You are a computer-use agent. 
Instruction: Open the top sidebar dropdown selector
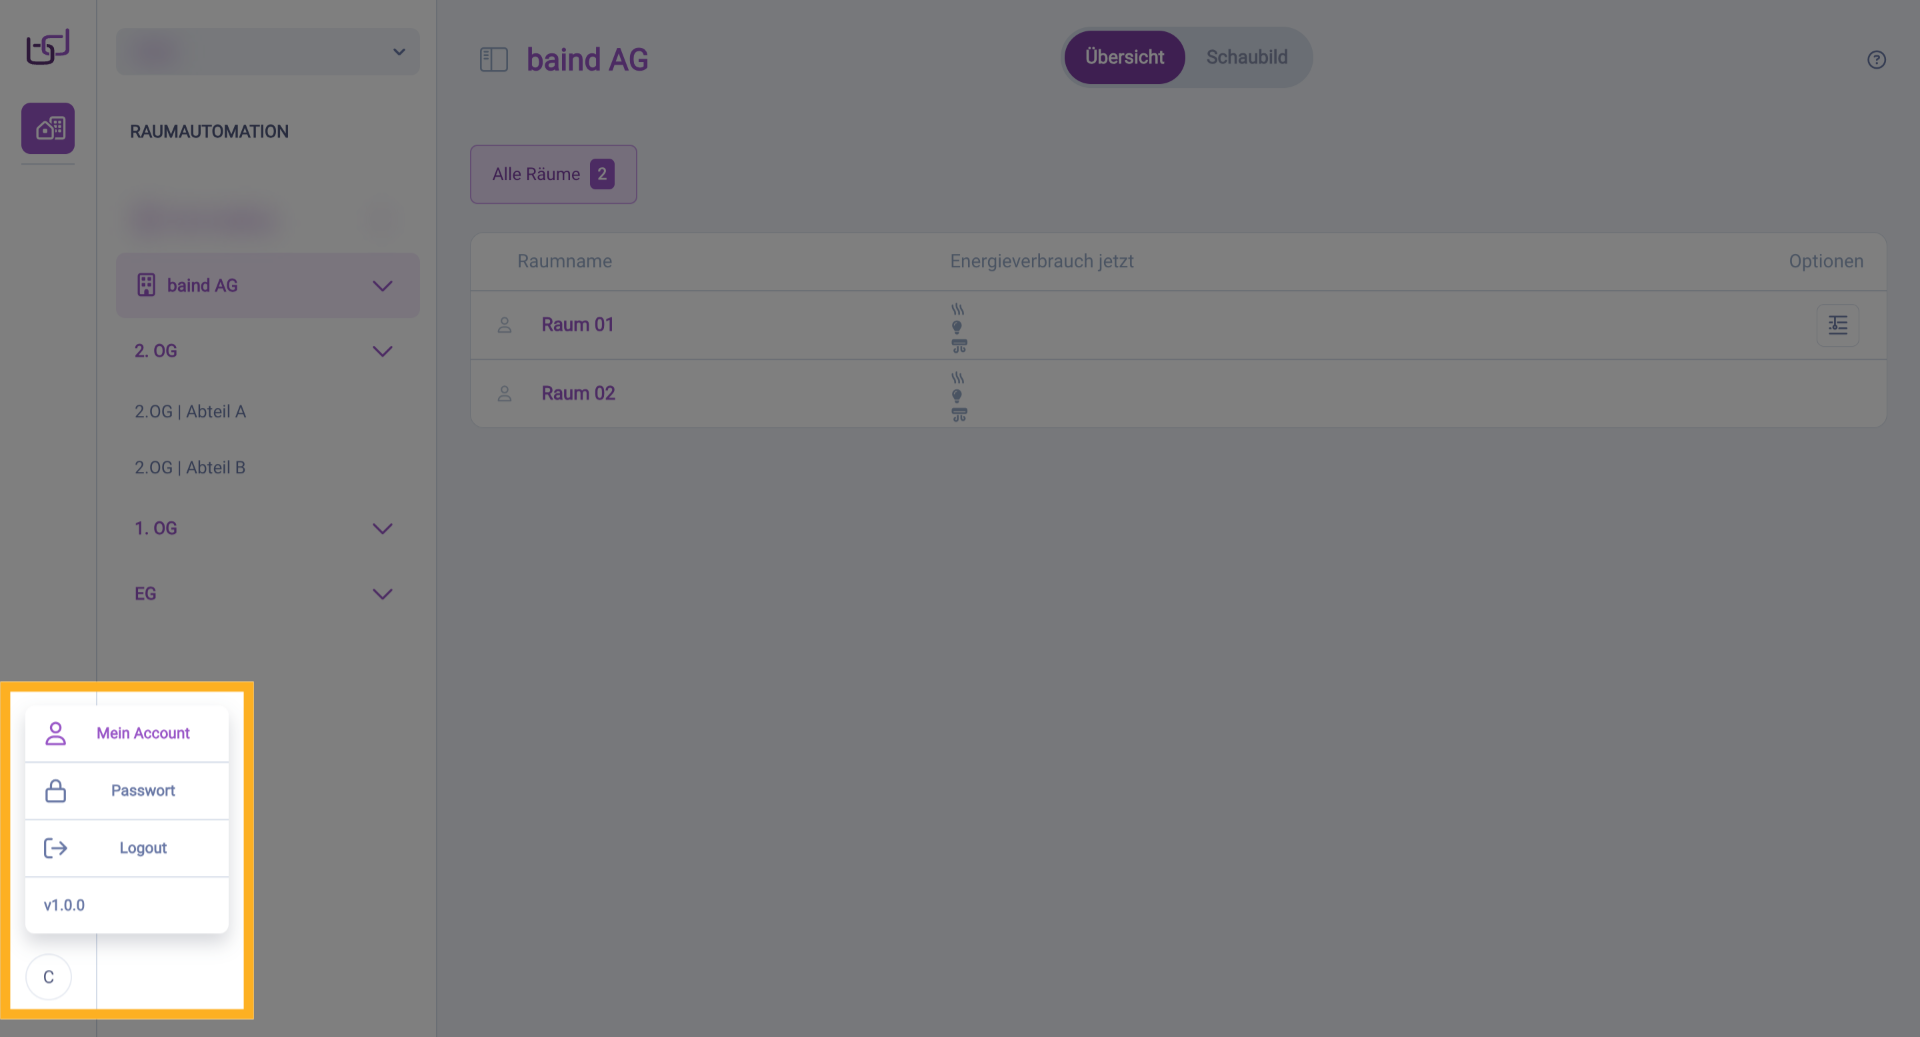[x=268, y=52]
